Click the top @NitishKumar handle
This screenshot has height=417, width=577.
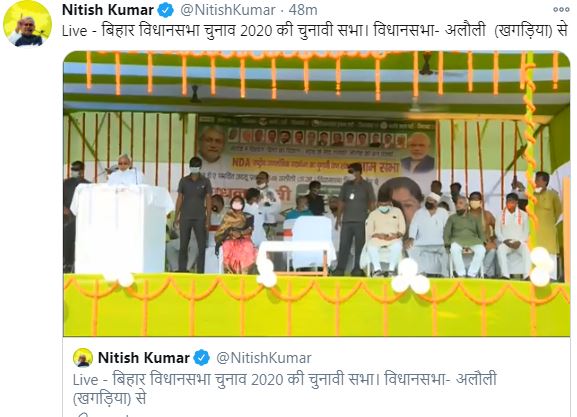coord(227,10)
